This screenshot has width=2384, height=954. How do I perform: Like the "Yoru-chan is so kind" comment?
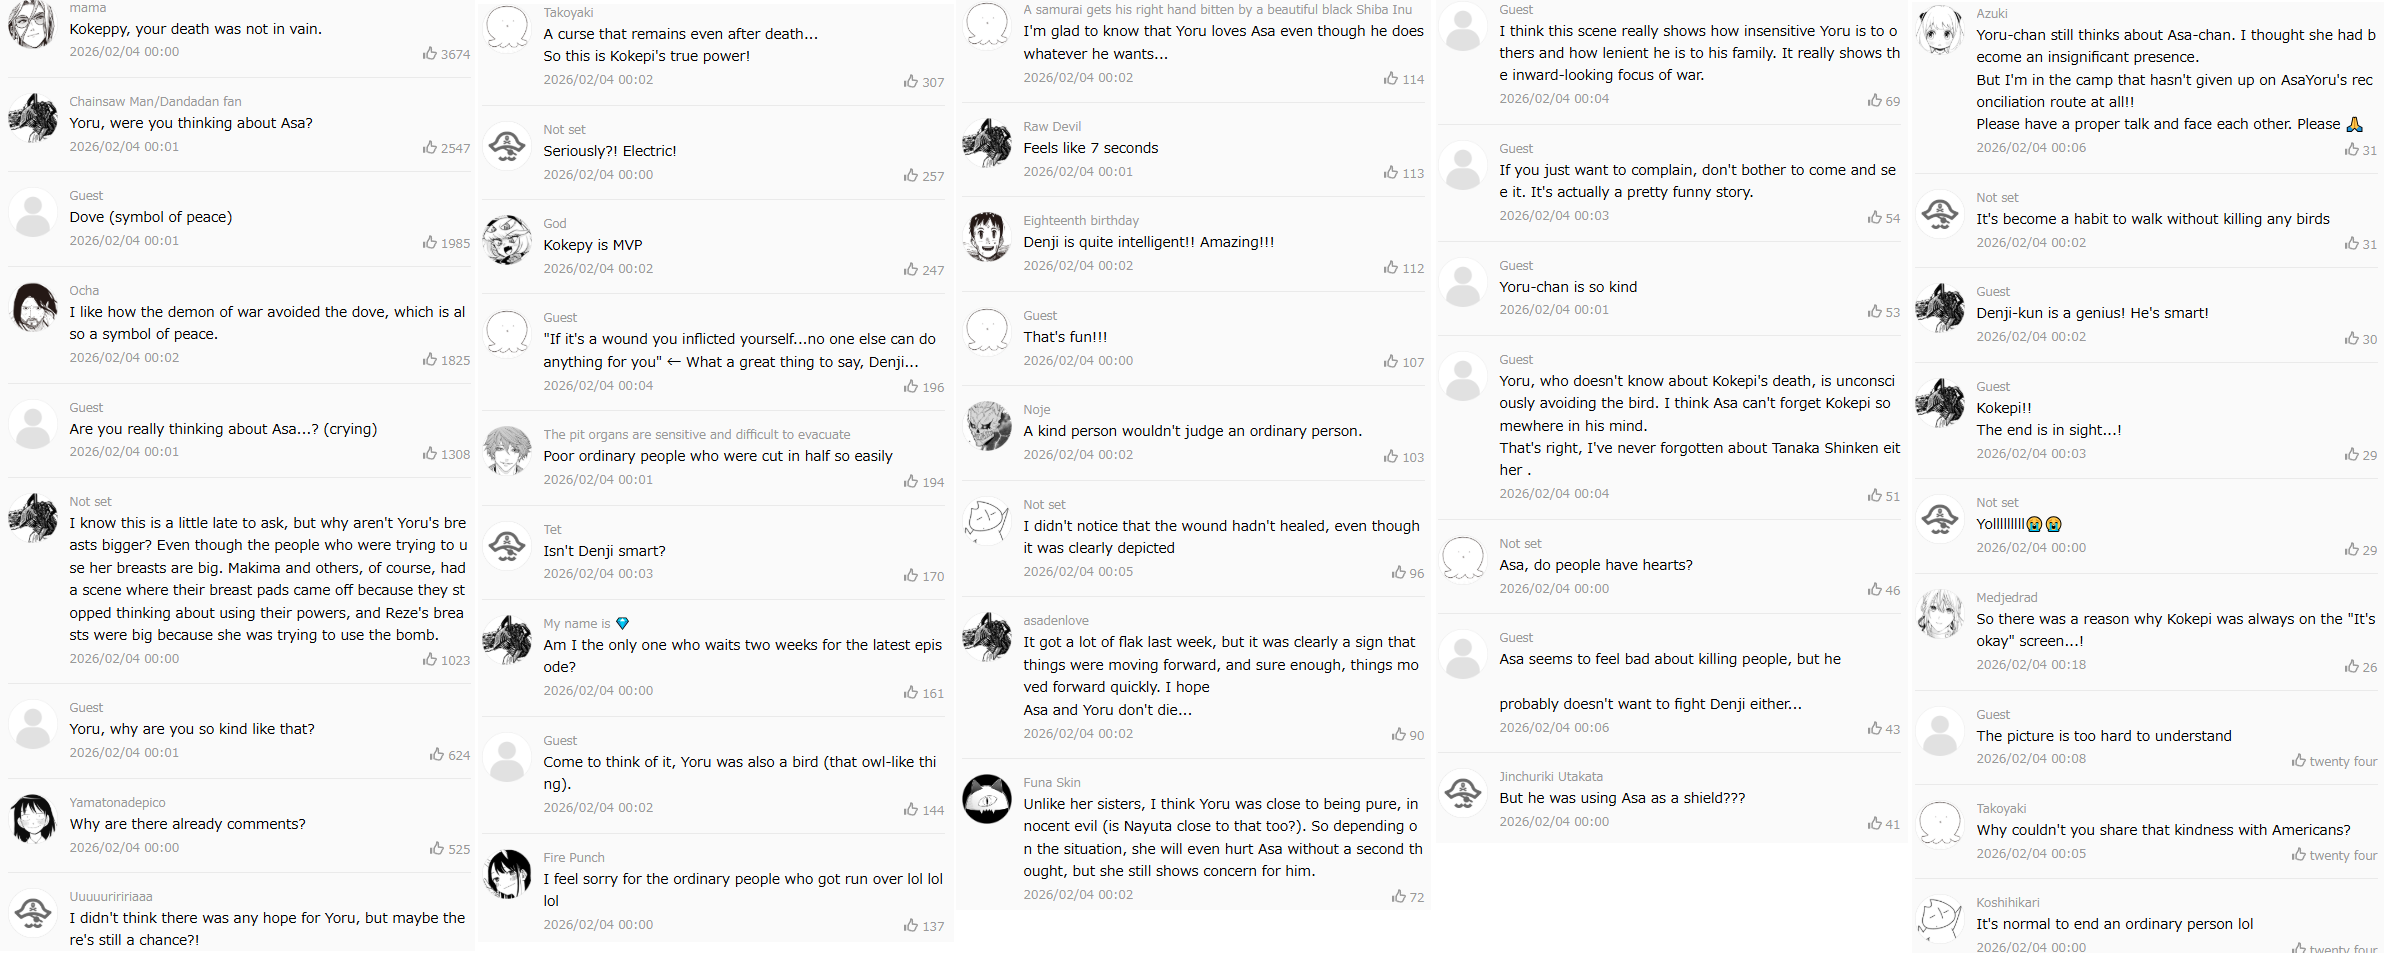pos(1875,312)
